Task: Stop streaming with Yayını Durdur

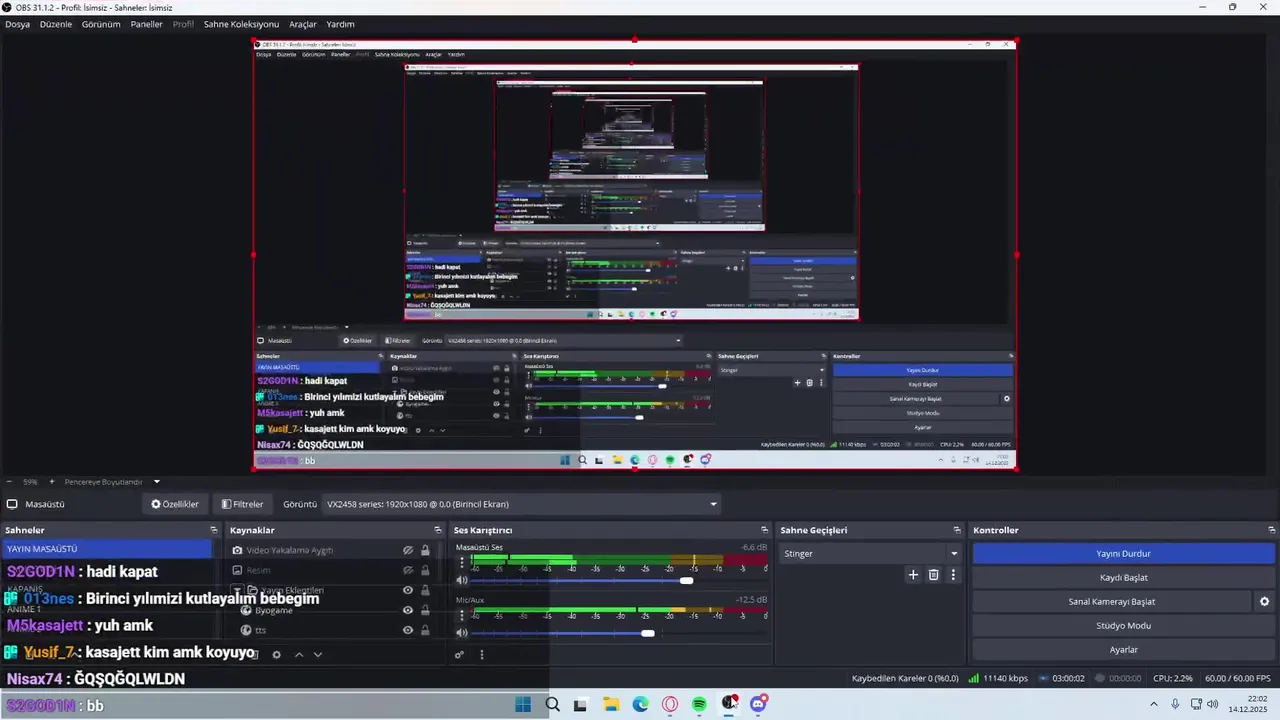Action: [1123, 554]
